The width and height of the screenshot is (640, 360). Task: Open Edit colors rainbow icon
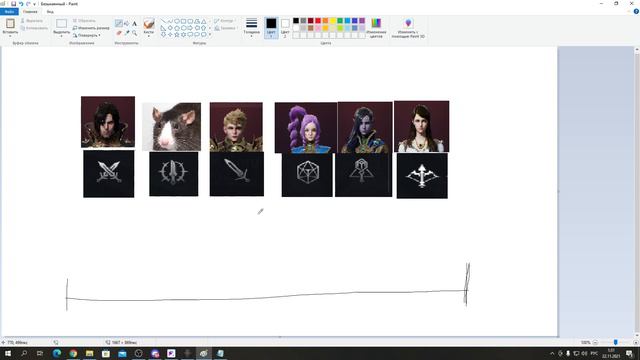coord(376,27)
